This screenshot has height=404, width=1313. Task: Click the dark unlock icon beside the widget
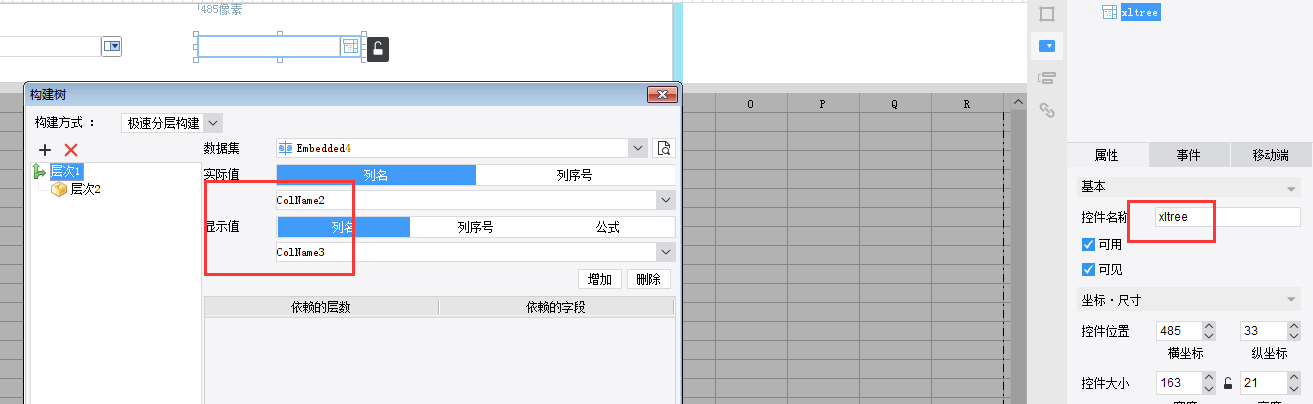(x=377, y=49)
